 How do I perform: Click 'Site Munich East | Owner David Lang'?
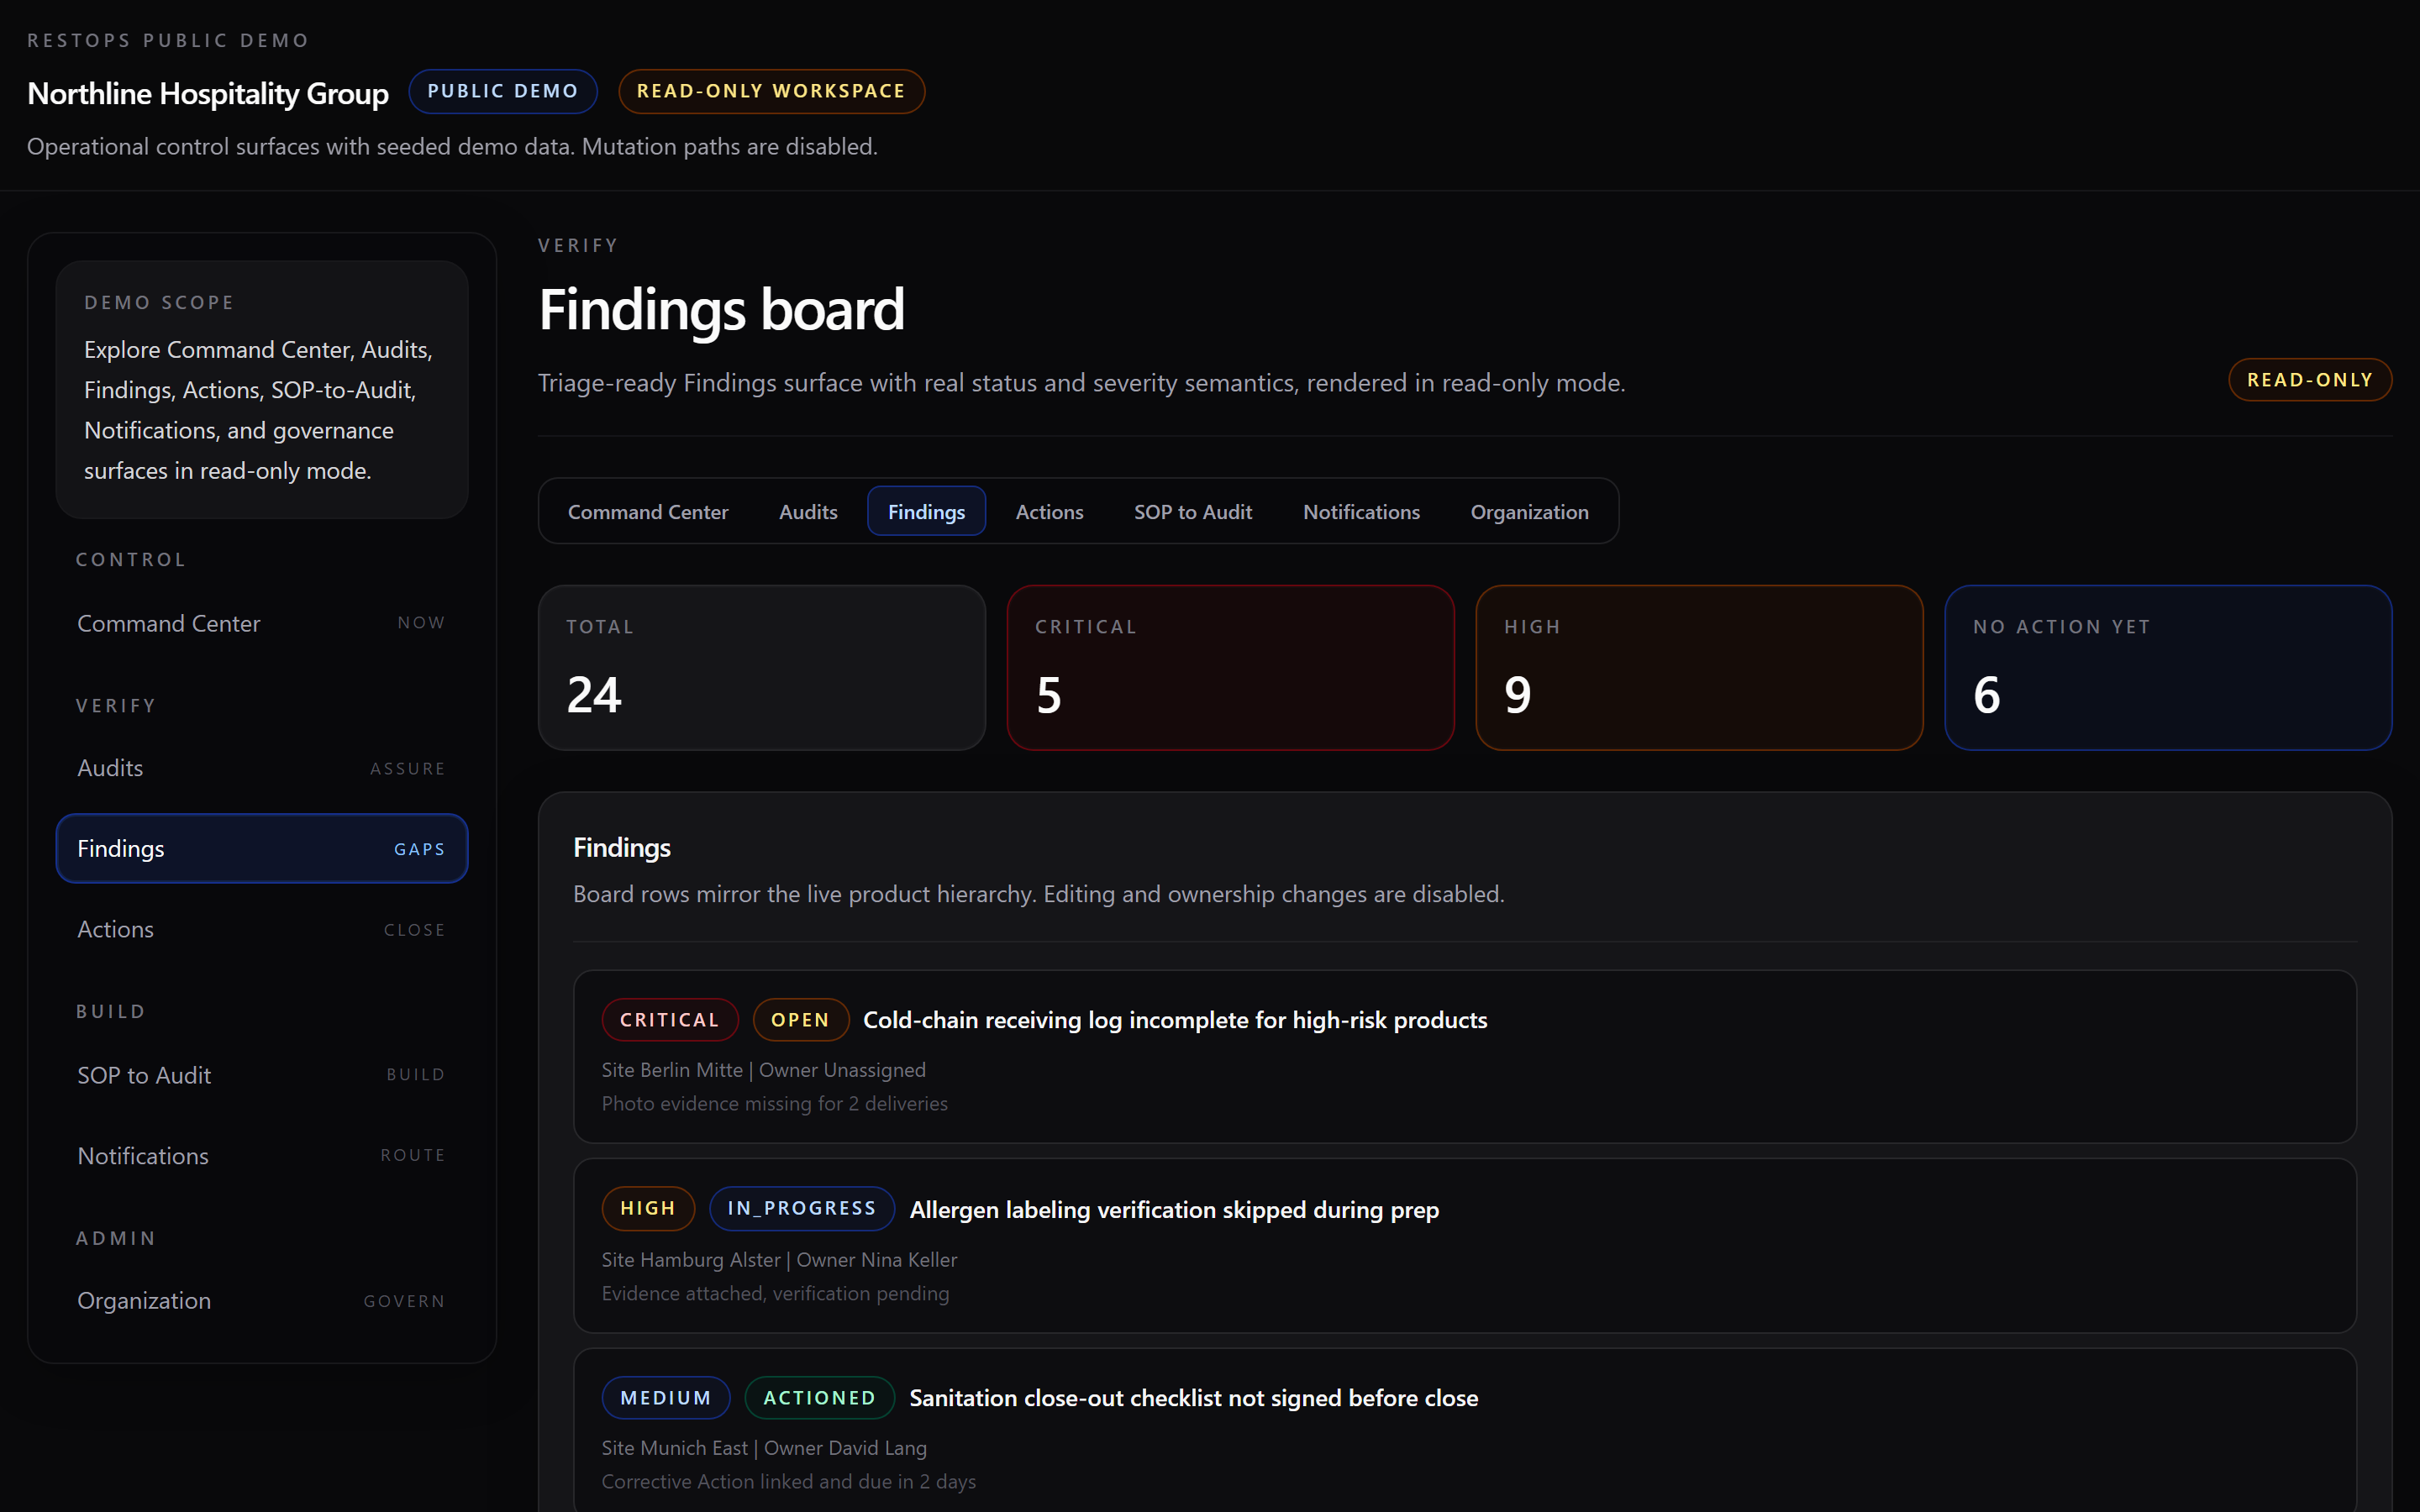tap(764, 1448)
